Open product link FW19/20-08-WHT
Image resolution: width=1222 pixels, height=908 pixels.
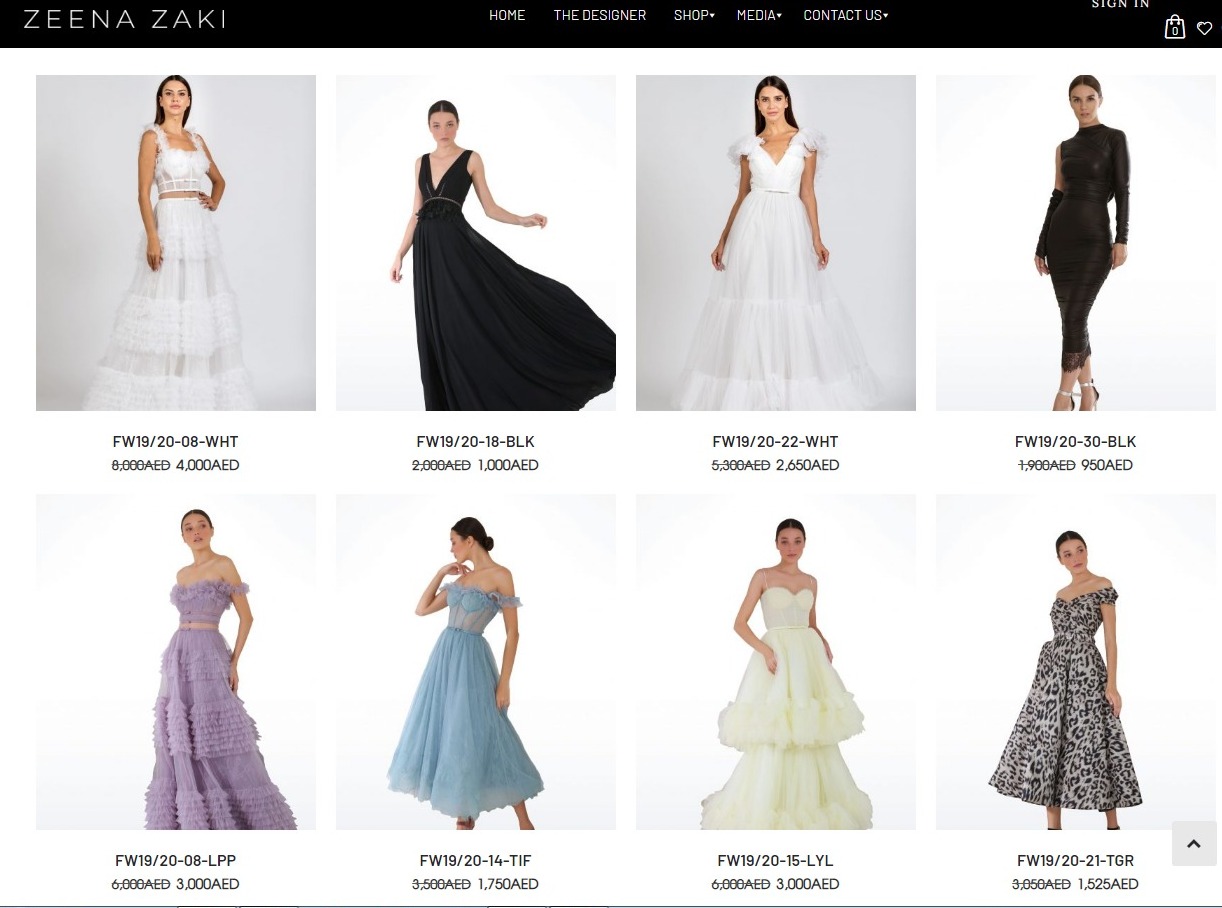click(x=176, y=441)
